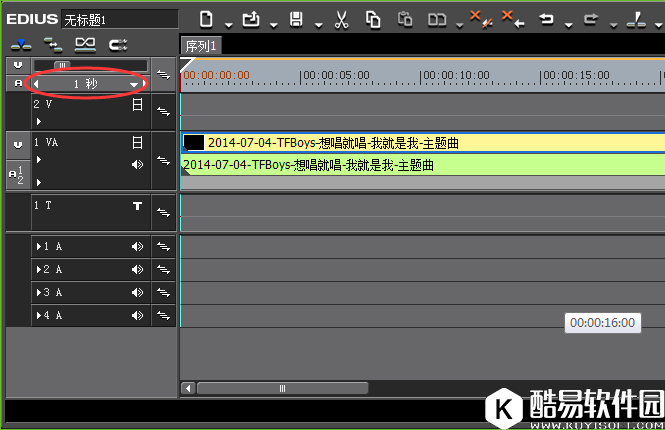Open the timeline scale dropdown showing 1 秒
The image size is (665, 430).
[x=134, y=85]
